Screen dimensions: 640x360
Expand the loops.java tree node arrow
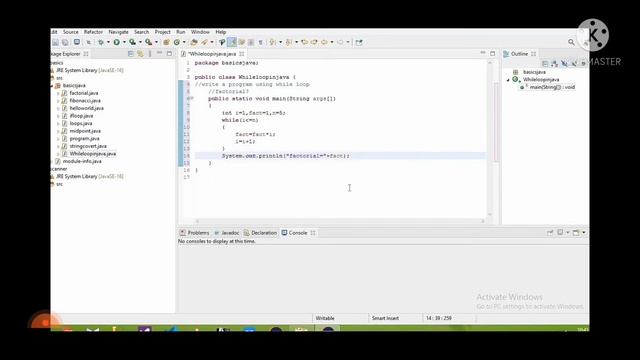[x=58, y=124]
